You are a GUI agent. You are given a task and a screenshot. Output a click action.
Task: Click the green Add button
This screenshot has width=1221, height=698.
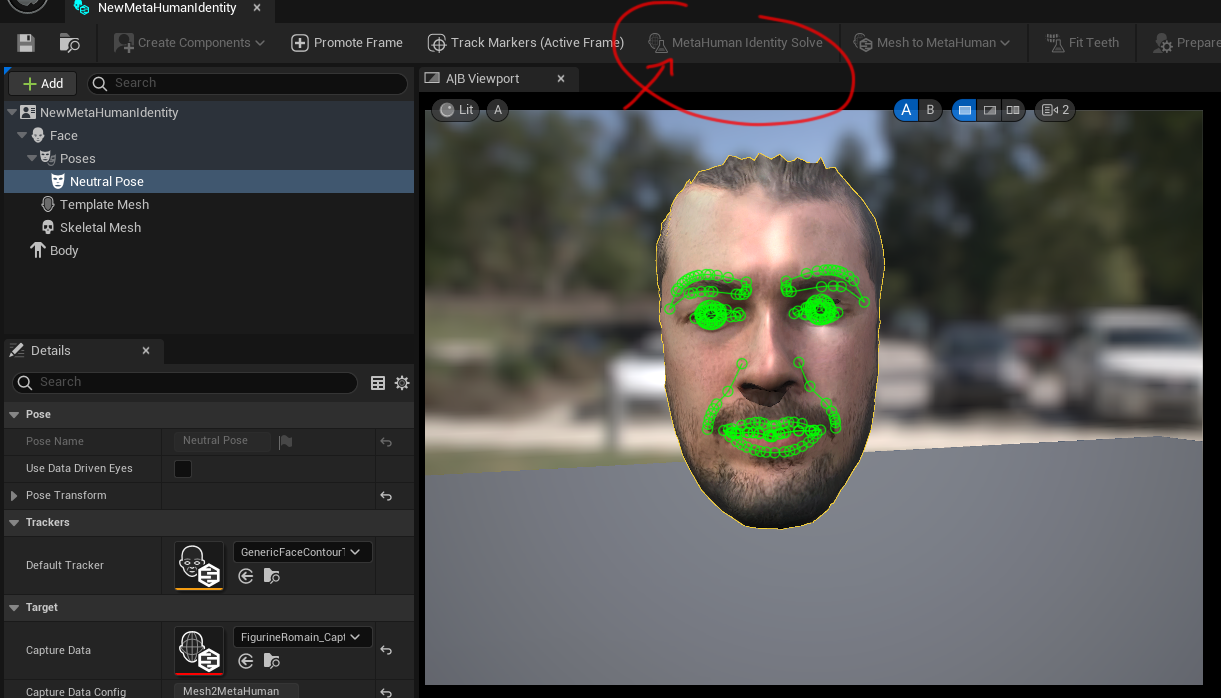pyautogui.click(x=43, y=83)
